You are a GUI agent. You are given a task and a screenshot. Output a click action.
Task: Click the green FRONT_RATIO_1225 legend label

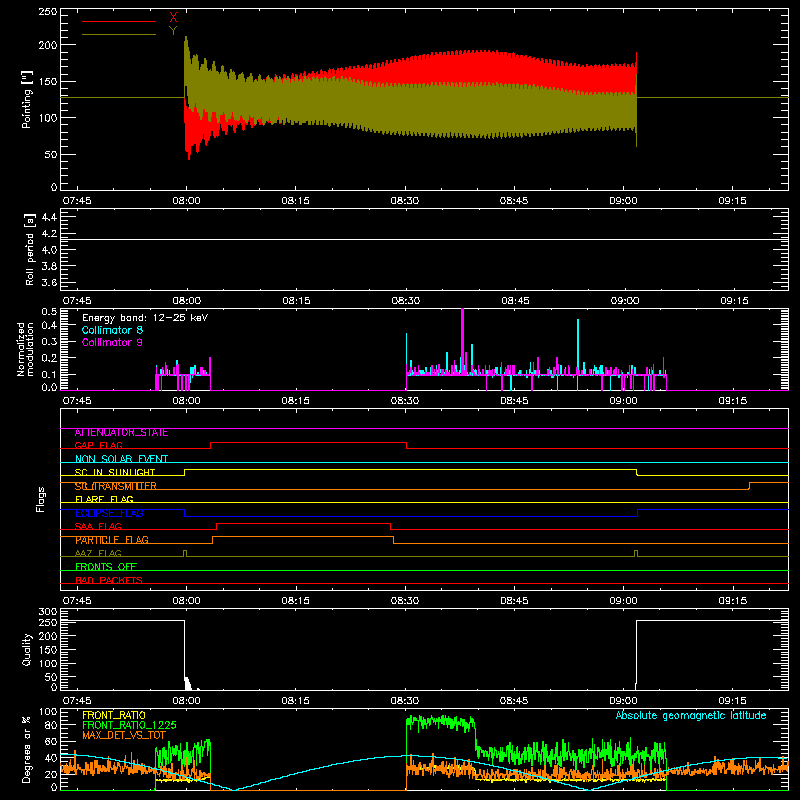129,725
